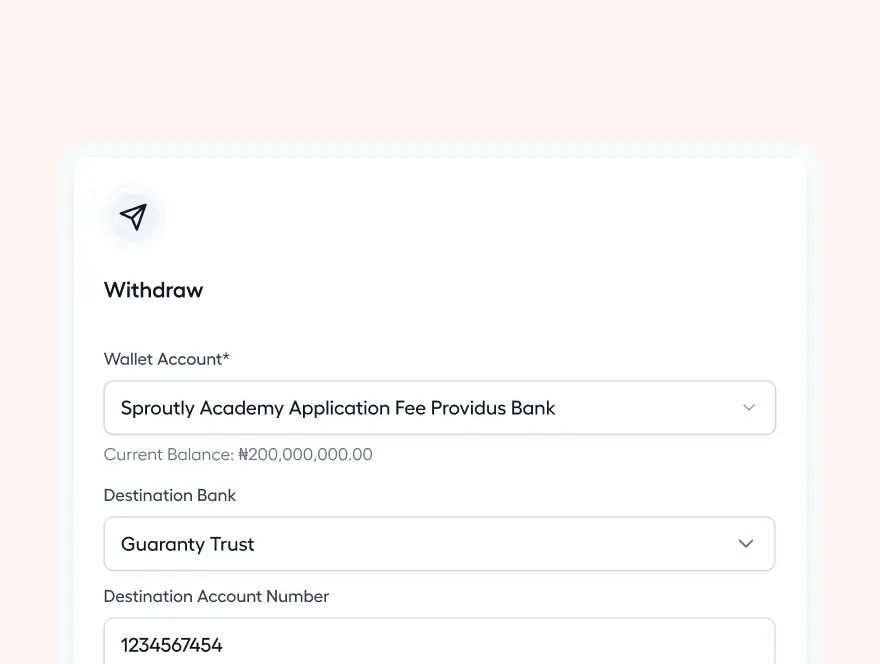Open the Wallet Account dropdown
Screen dimensions: 880x664
click(440, 407)
